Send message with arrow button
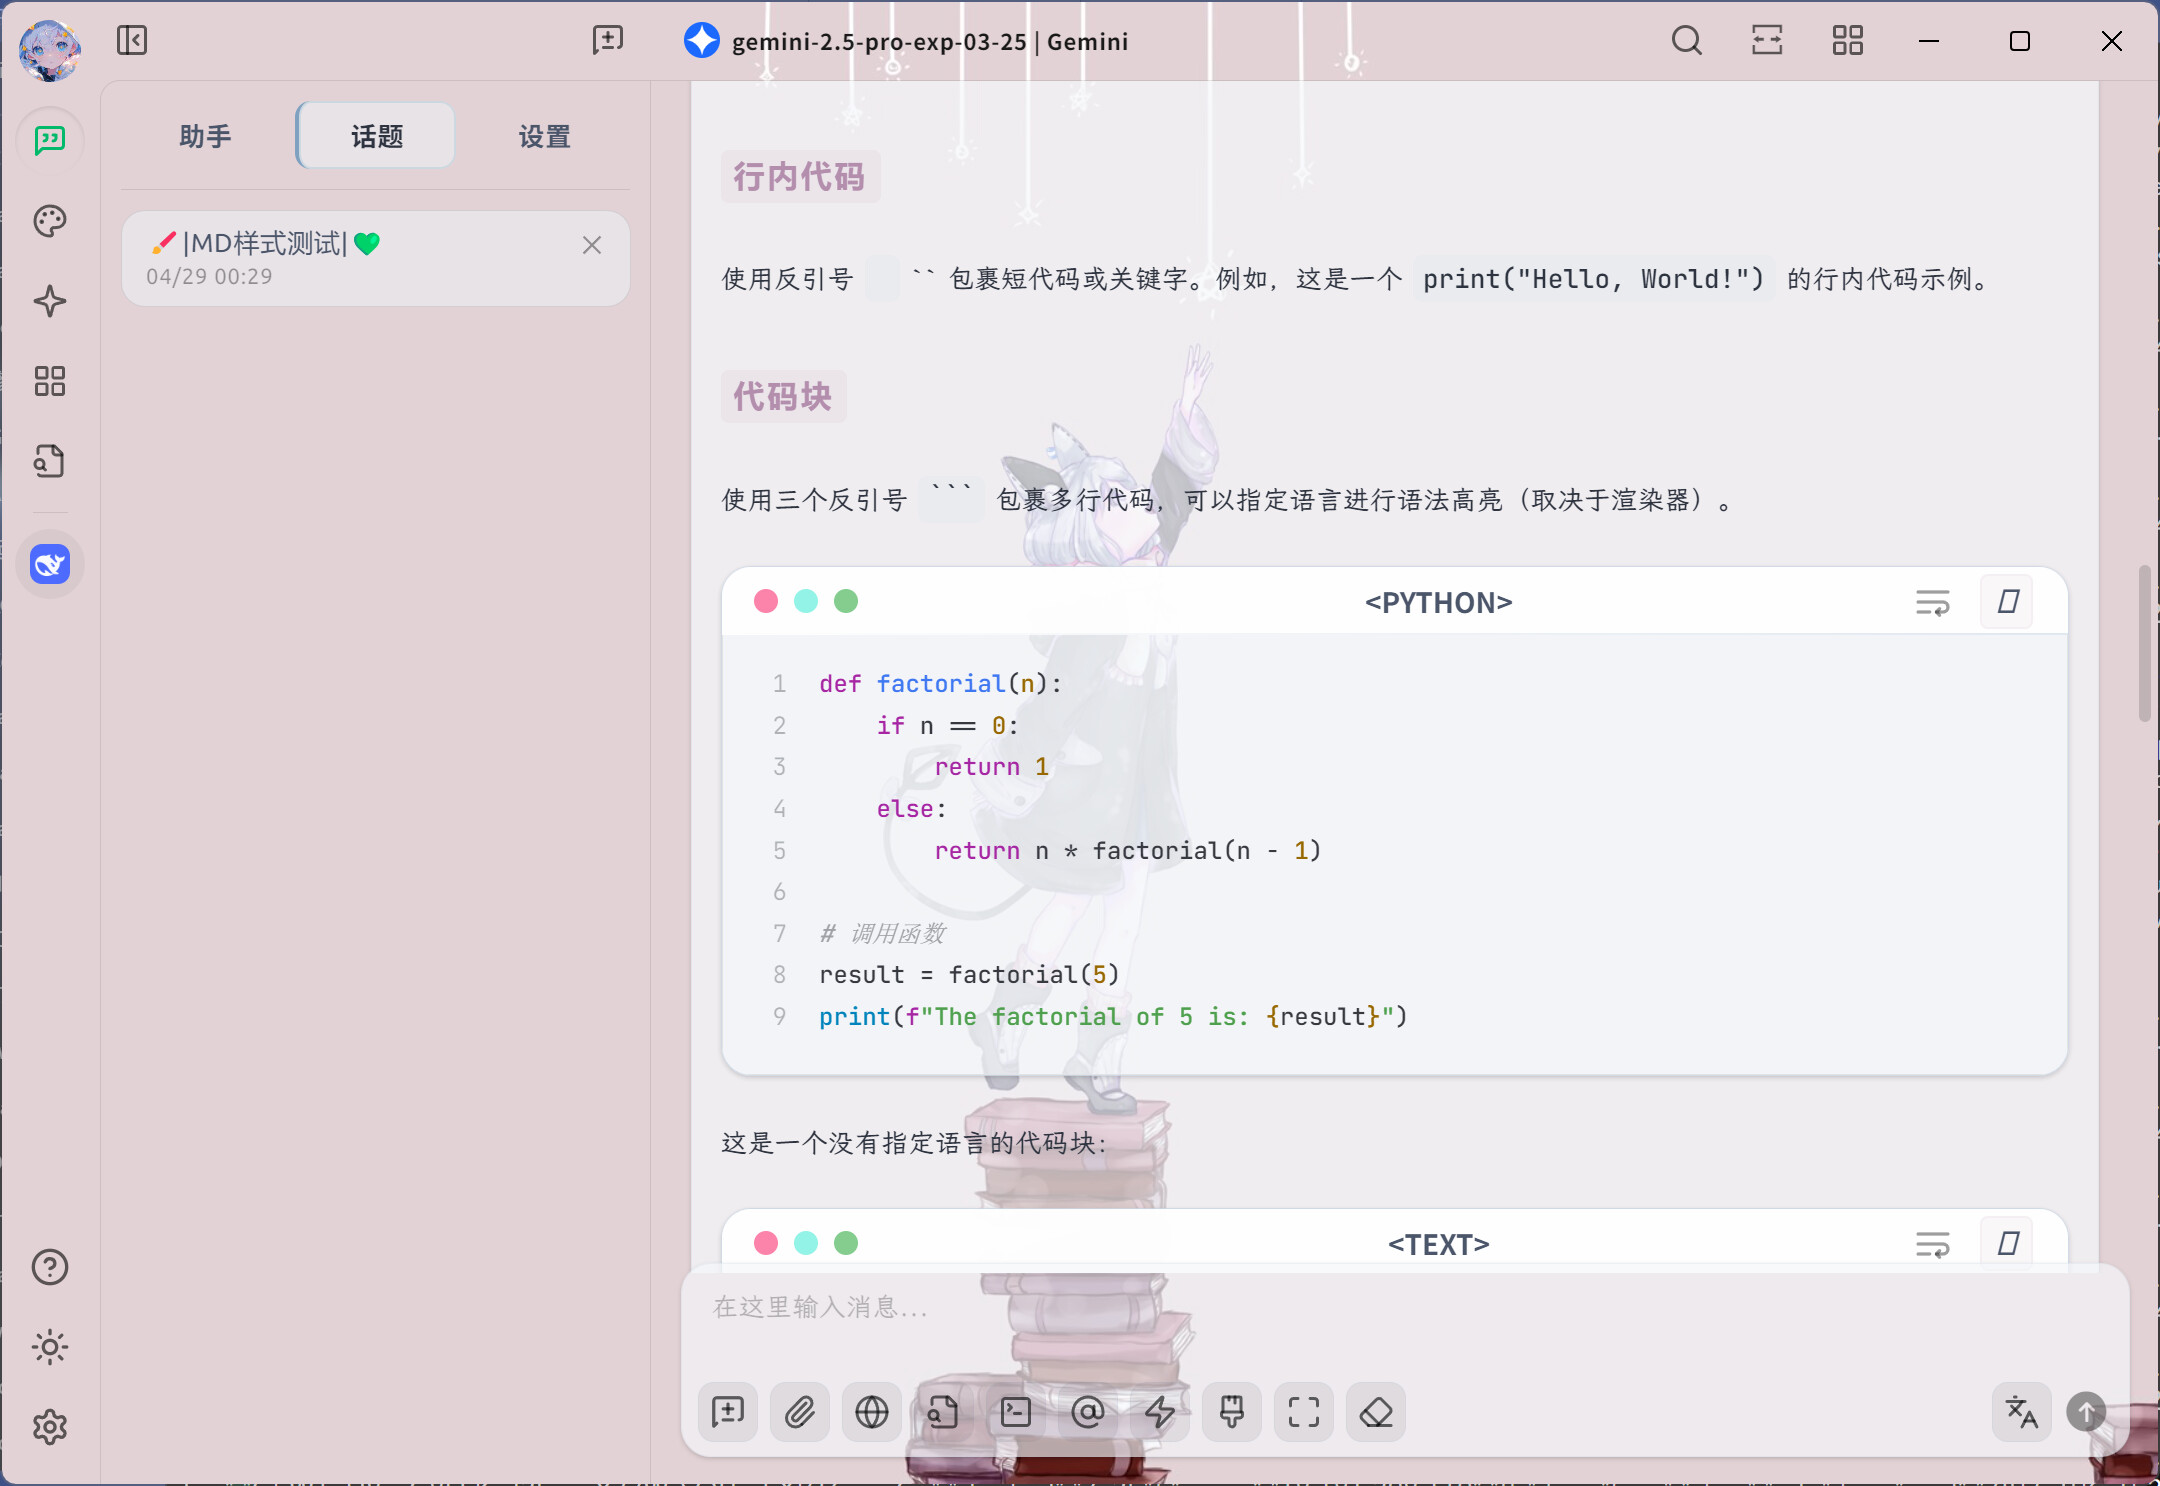Screen dimensions: 2160x1486 (x=2086, y=1412)
